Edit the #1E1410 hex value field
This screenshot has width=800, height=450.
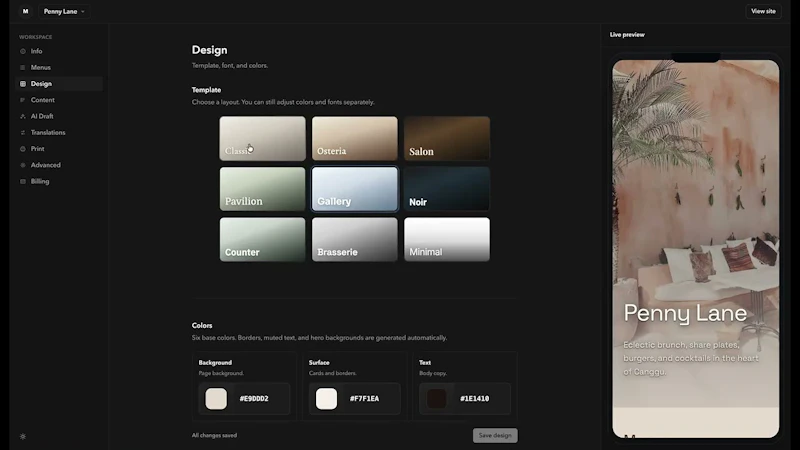point(474,398)
